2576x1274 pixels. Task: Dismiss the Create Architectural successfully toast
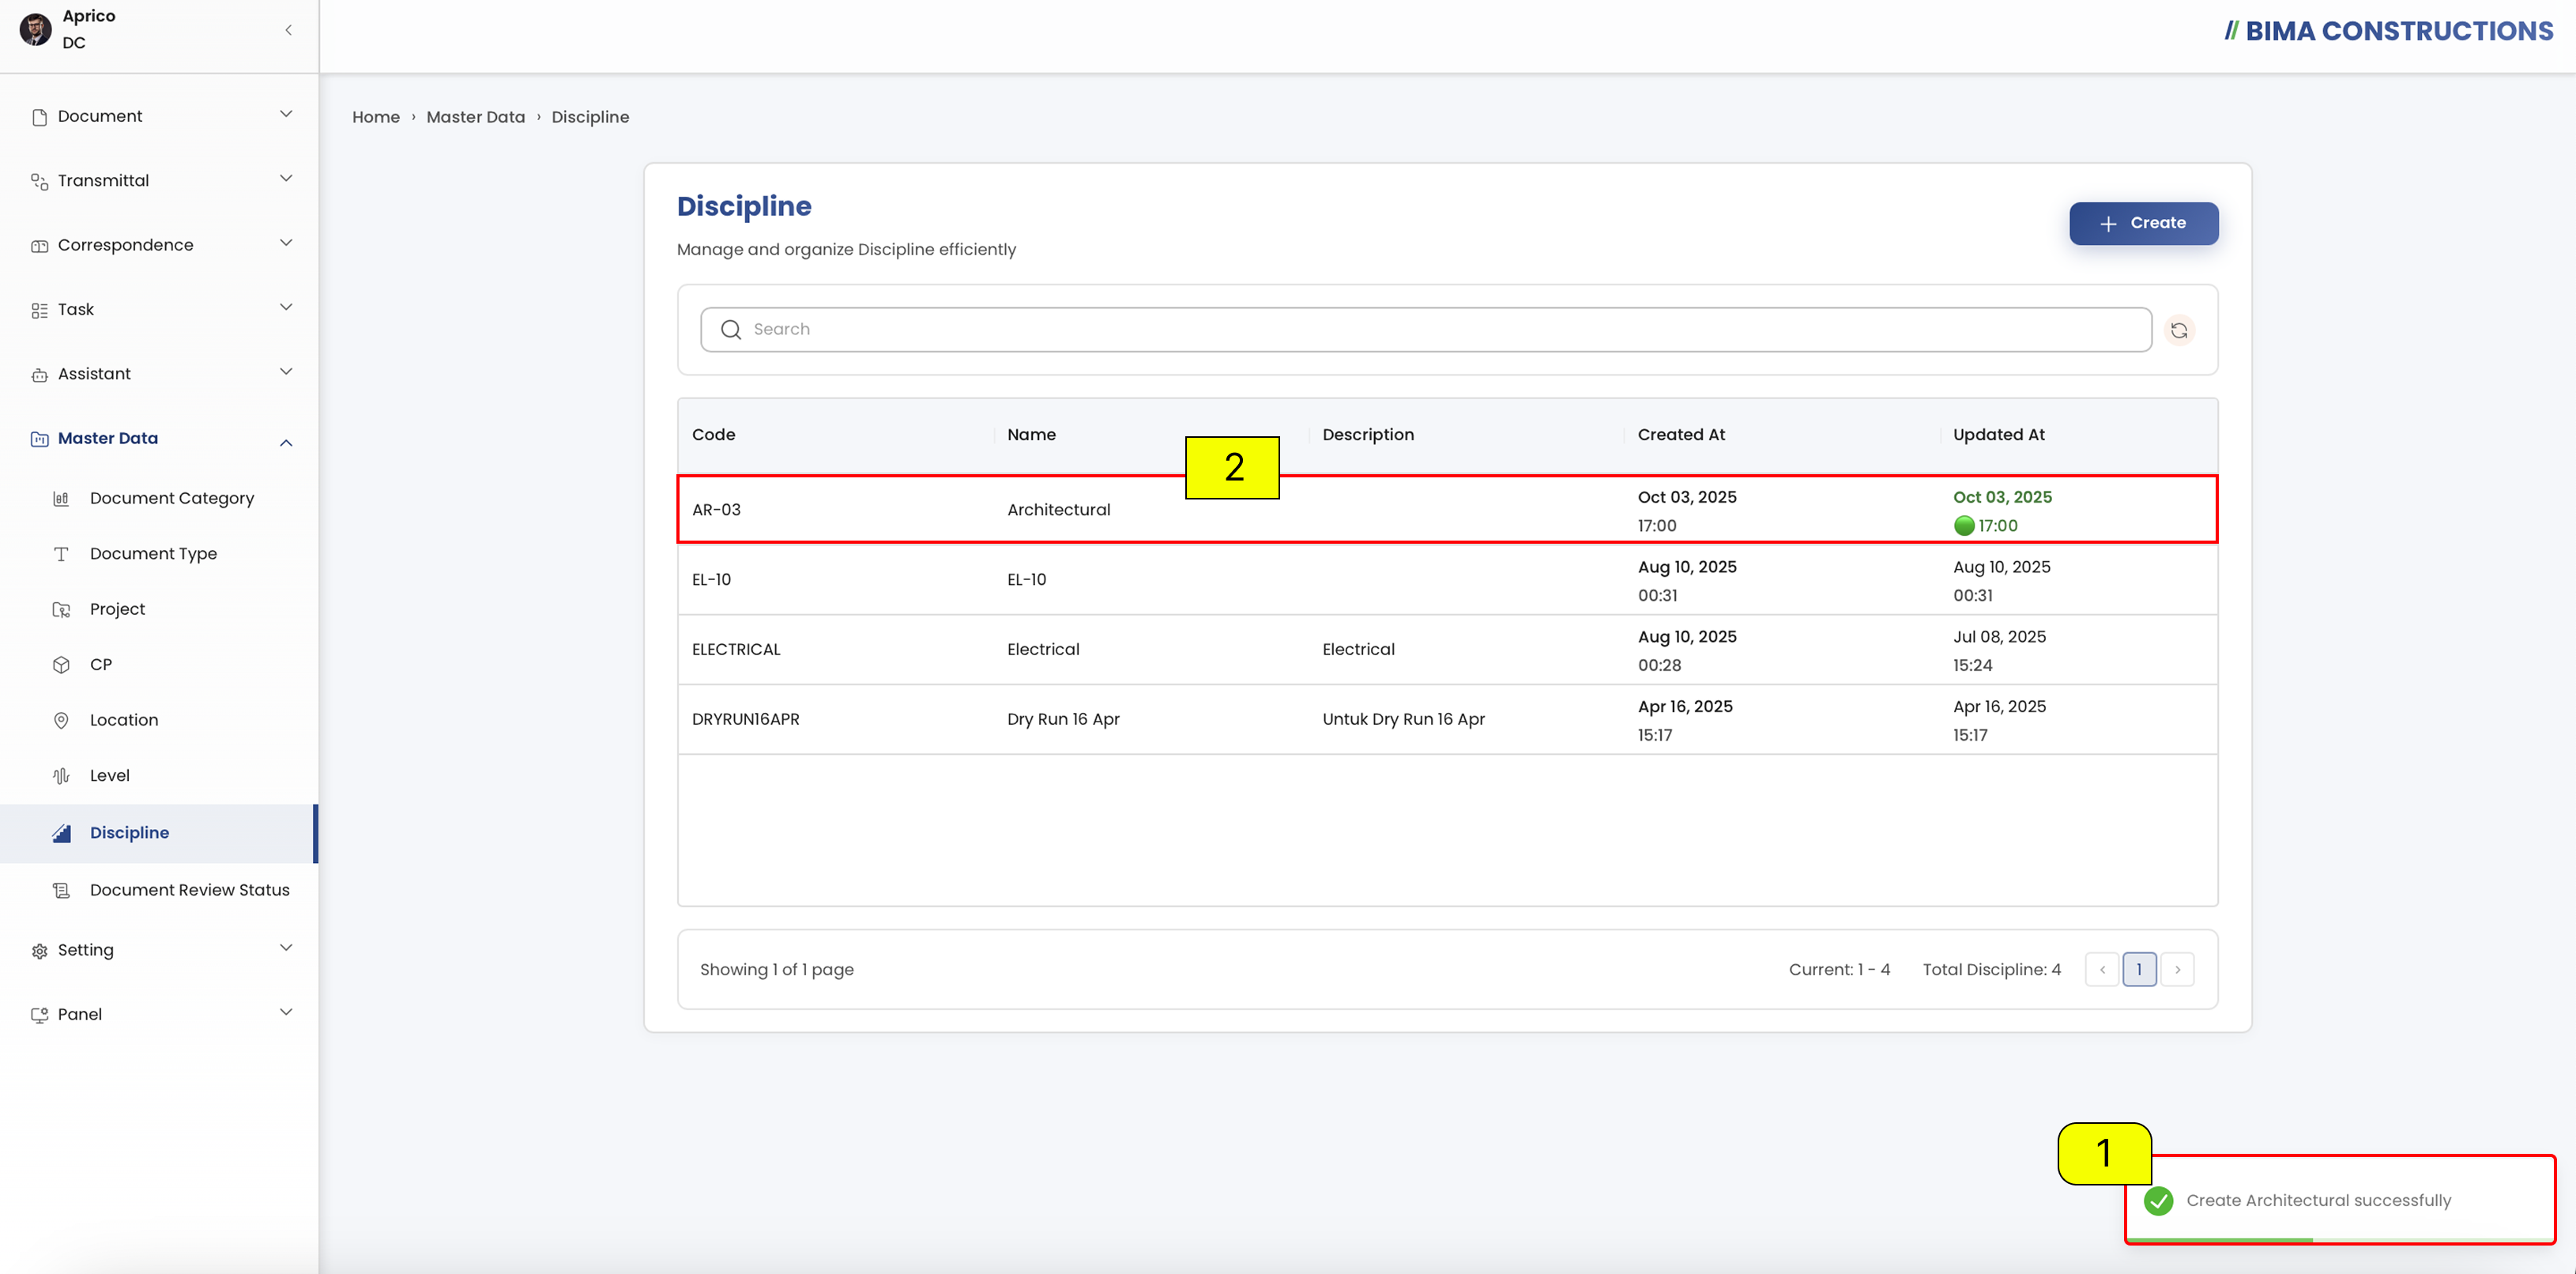pyautogui.click(x=2341, y=1200)
